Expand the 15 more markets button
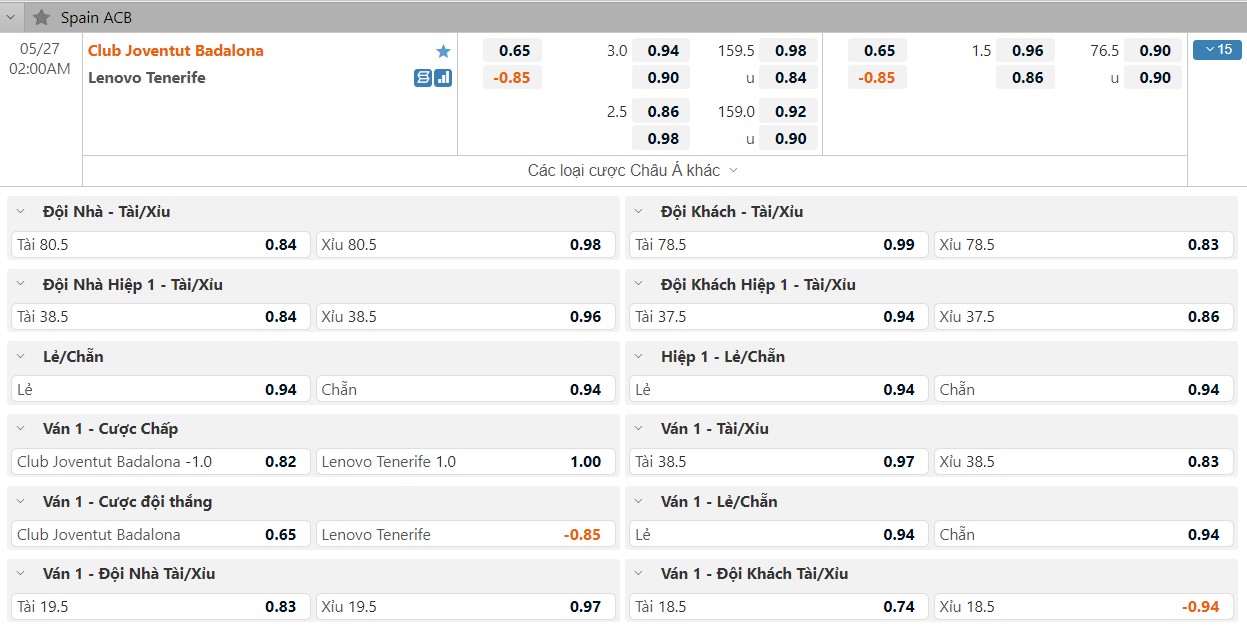The image size is (1247, 630). 1216,50
